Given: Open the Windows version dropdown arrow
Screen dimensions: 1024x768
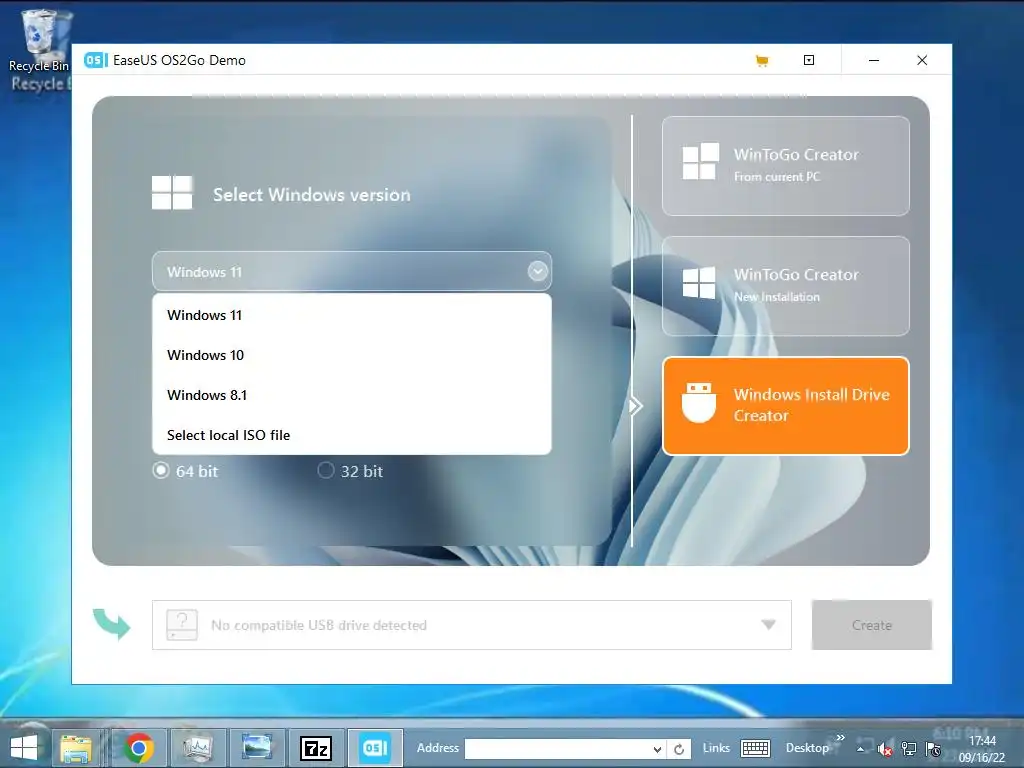Looking at the screenshot, I should (537, 271).
